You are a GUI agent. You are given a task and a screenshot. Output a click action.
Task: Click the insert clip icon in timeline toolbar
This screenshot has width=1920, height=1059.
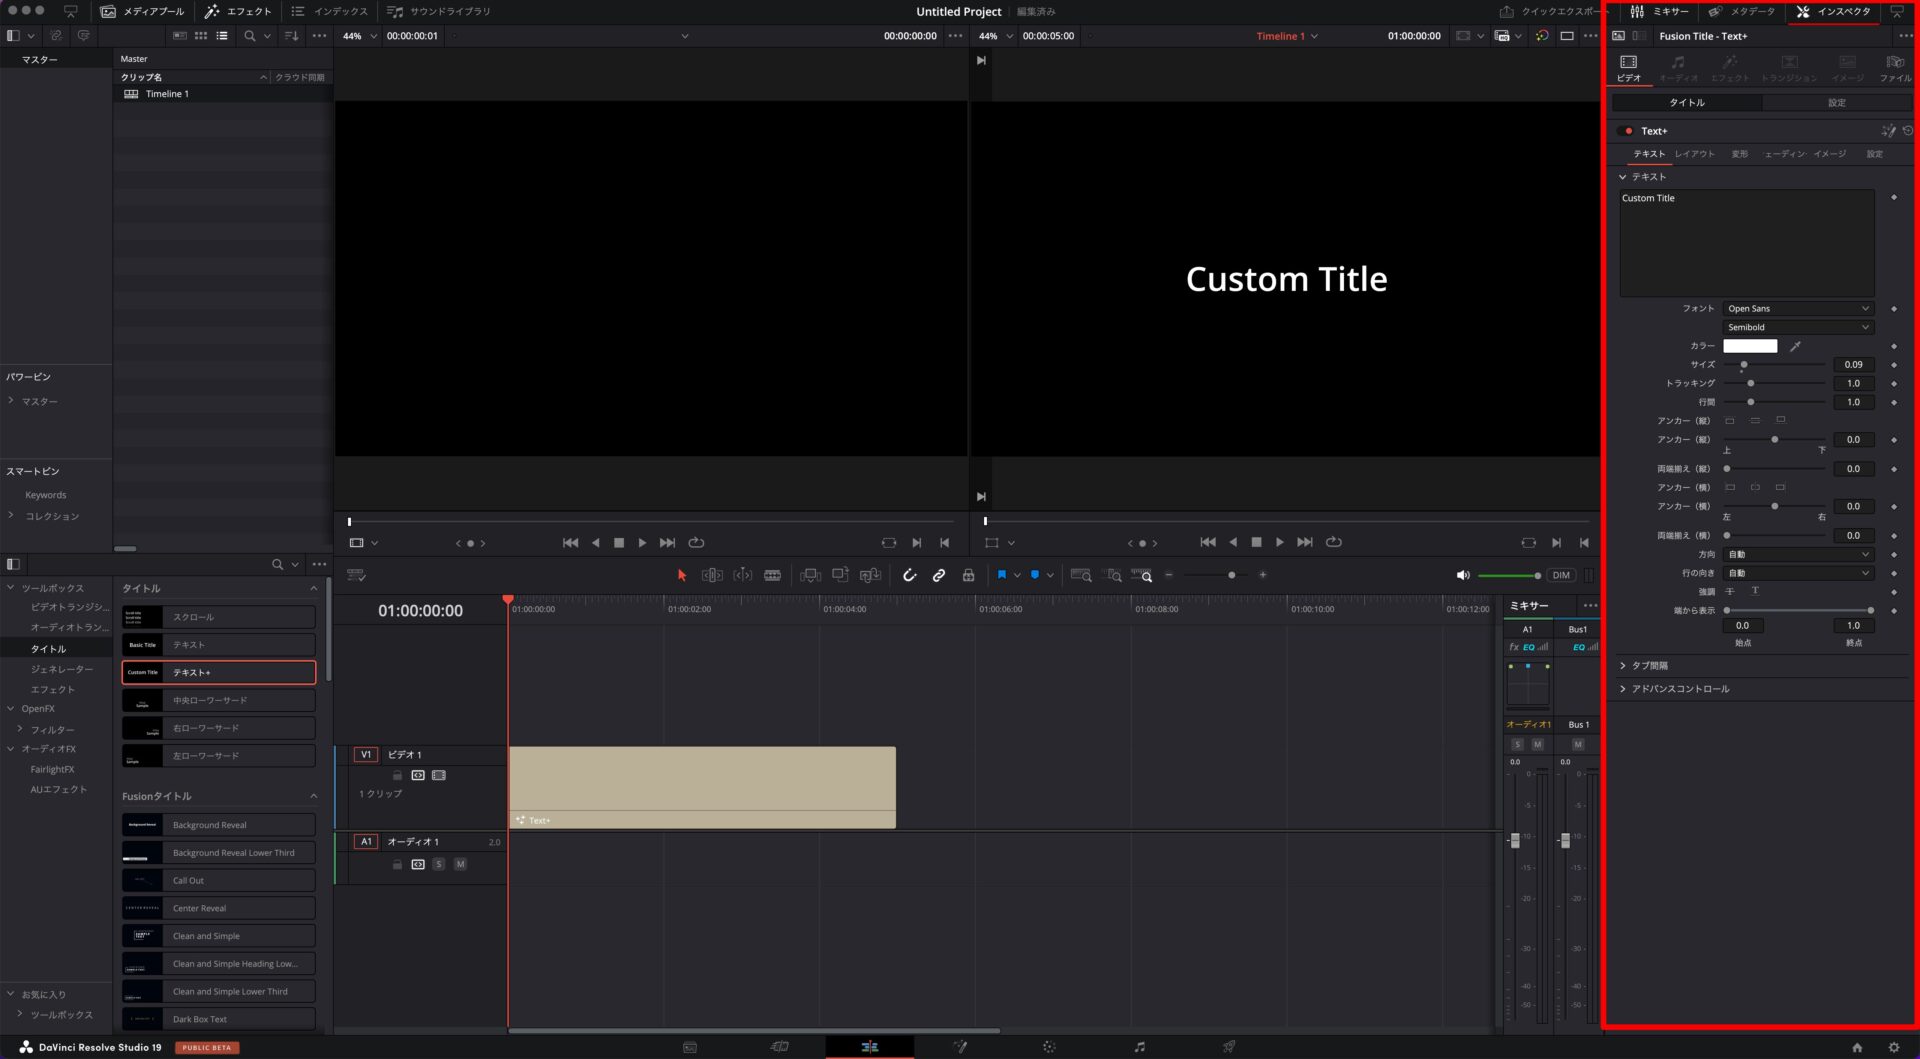click(811, 575)
